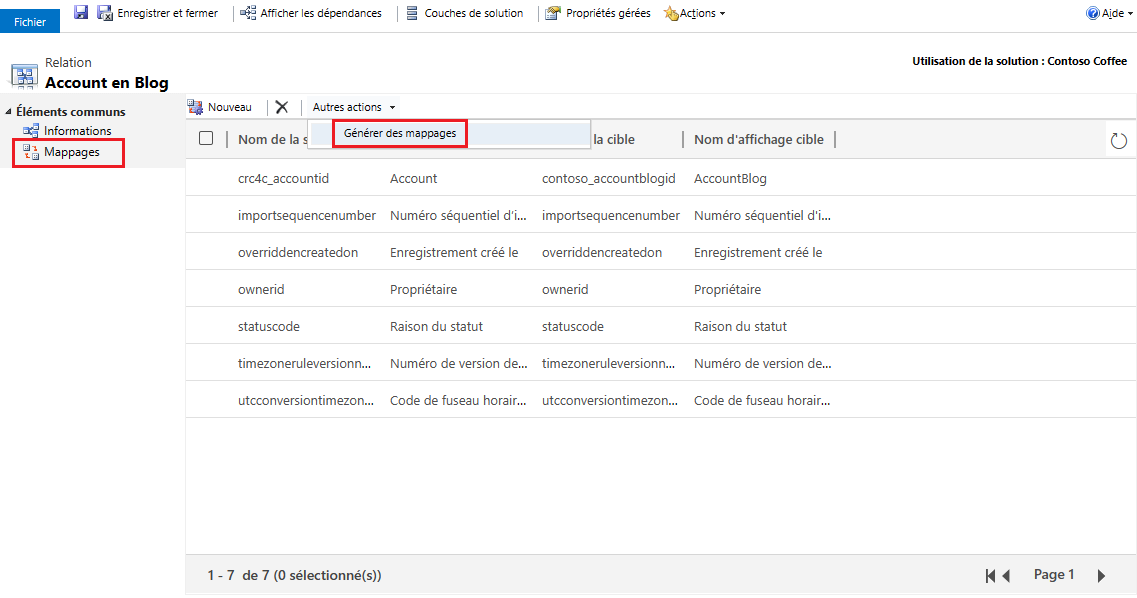
Task: Click the Informations tree icon
Action: pos(30,131)
